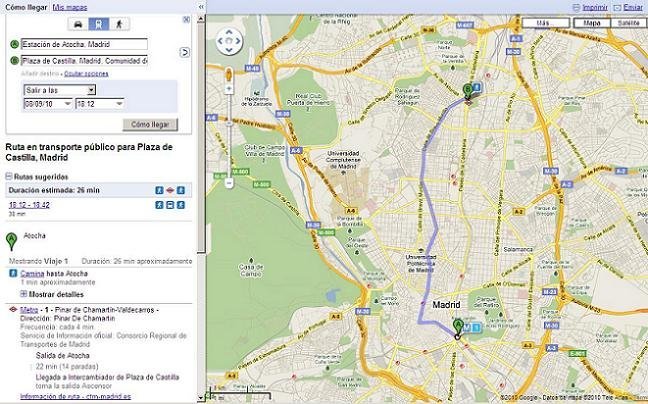The width and height of the screenshot is (648, 404).
Task: Click 'Llegada a Intercambiador de Plaza de Castilla'
Action: tap(107, 377)
